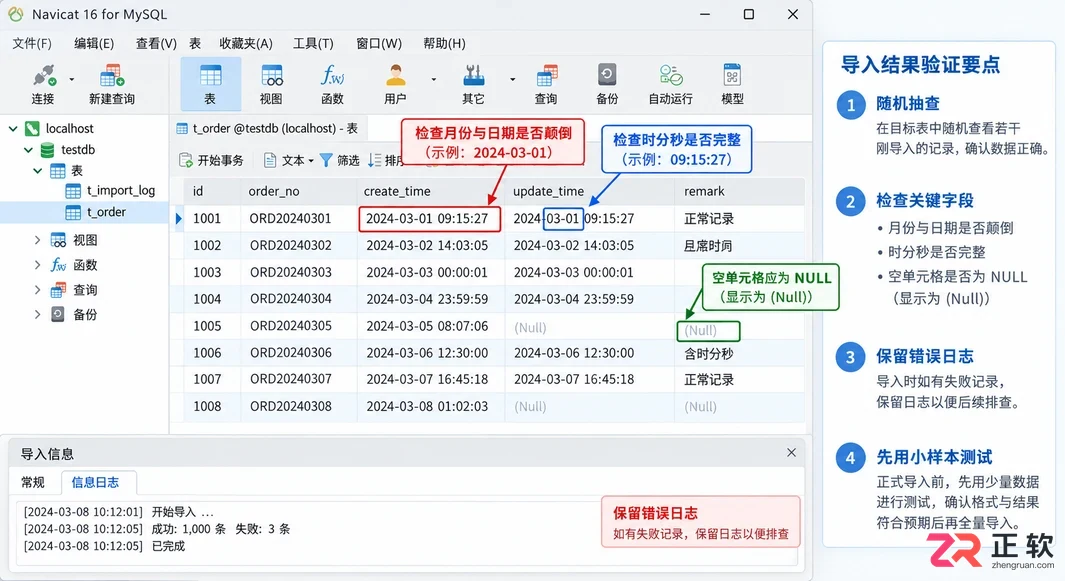Screen dimensions: 1065x581
Task: Expand the 备份 tree node
Action: click(37, 315)
